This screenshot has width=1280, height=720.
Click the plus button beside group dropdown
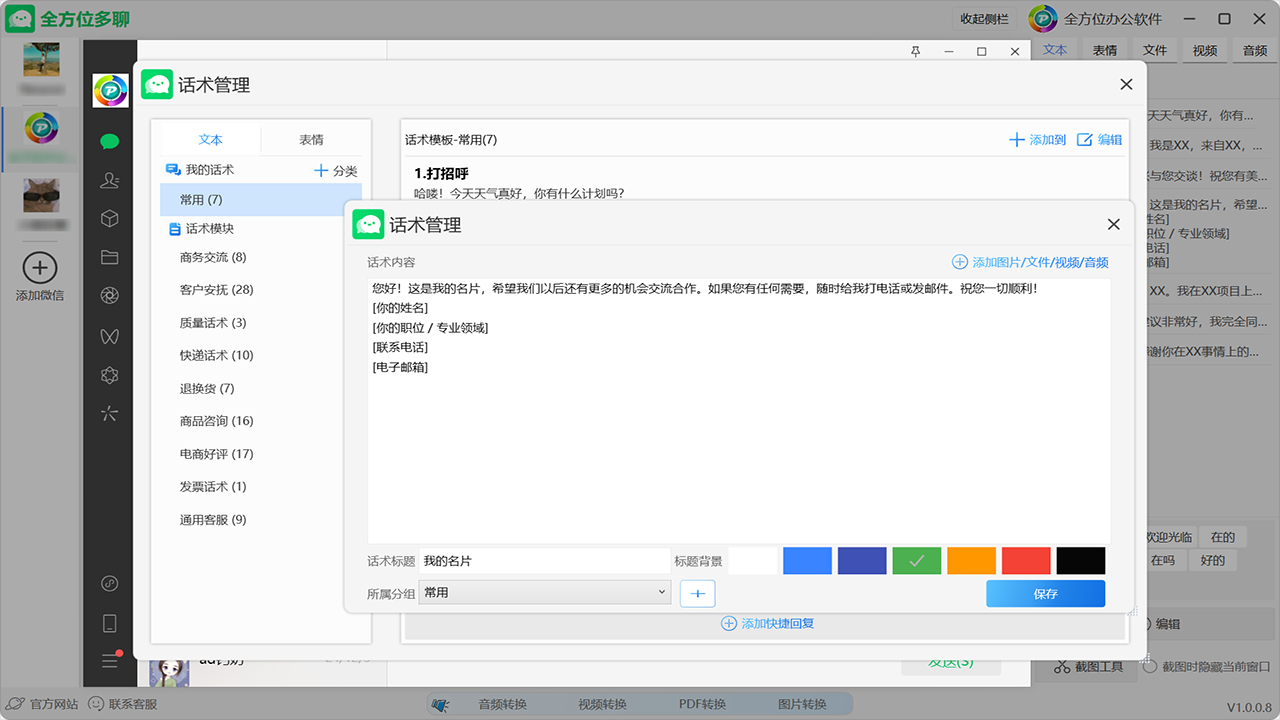pyautogui.click(x=697, y=594)
